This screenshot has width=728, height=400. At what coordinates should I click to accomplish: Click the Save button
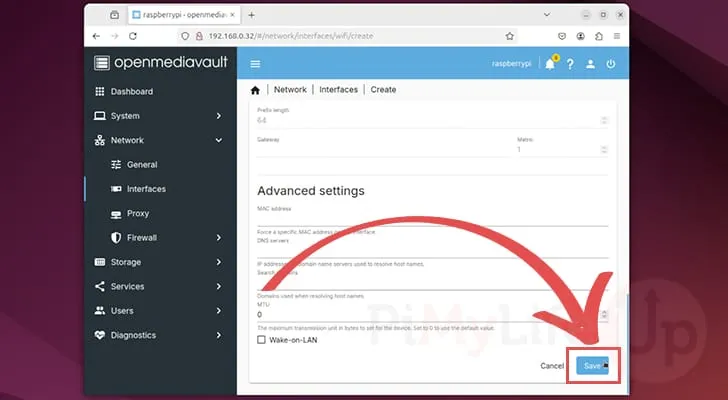pos(593,366)
